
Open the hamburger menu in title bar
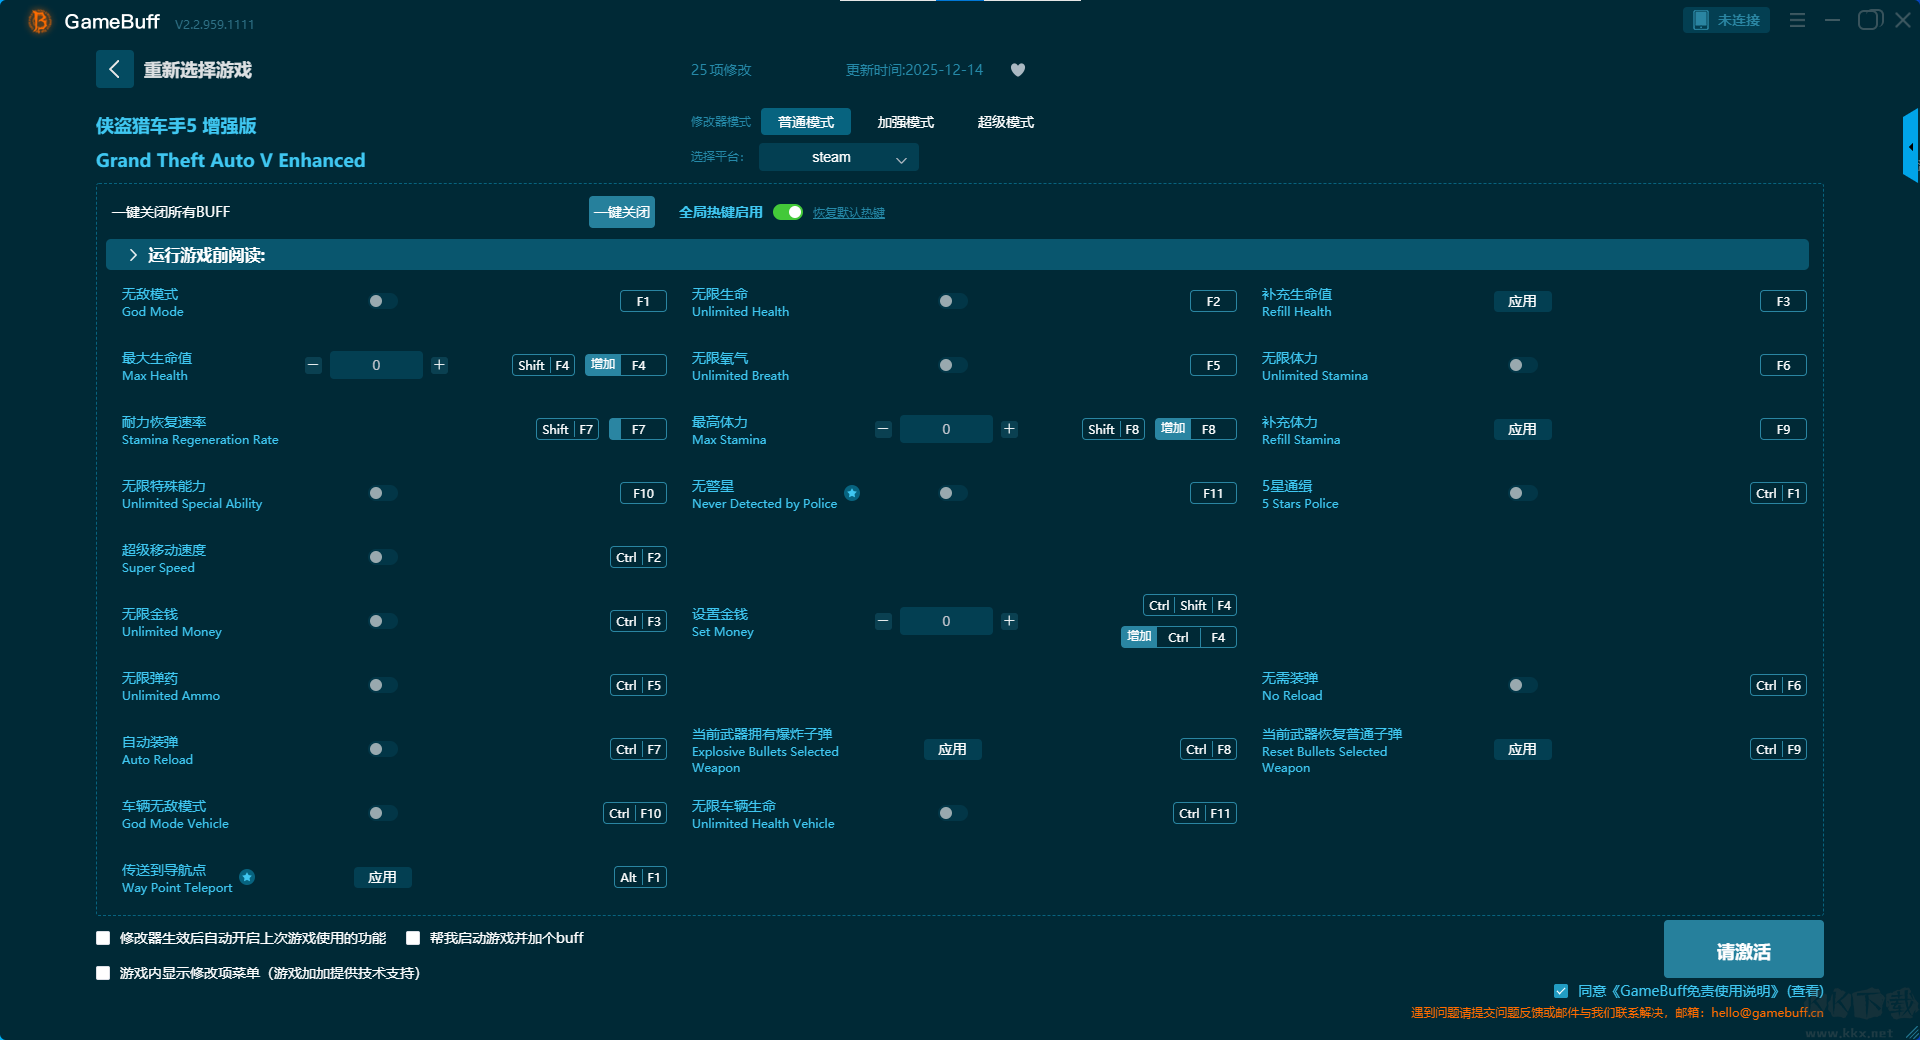1797,20
